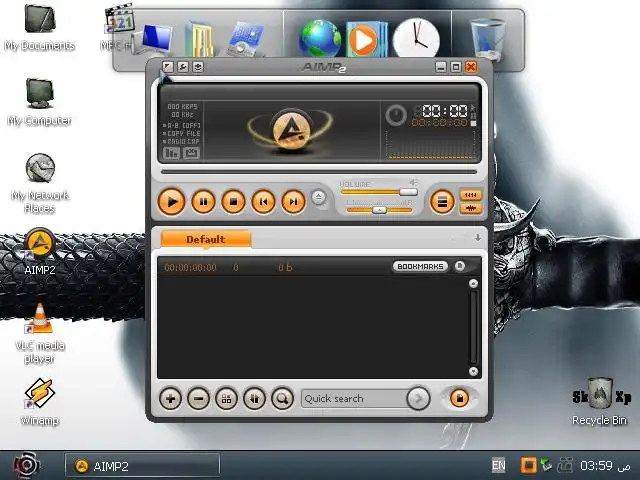Save the playlist with the orange disk button

459,398
